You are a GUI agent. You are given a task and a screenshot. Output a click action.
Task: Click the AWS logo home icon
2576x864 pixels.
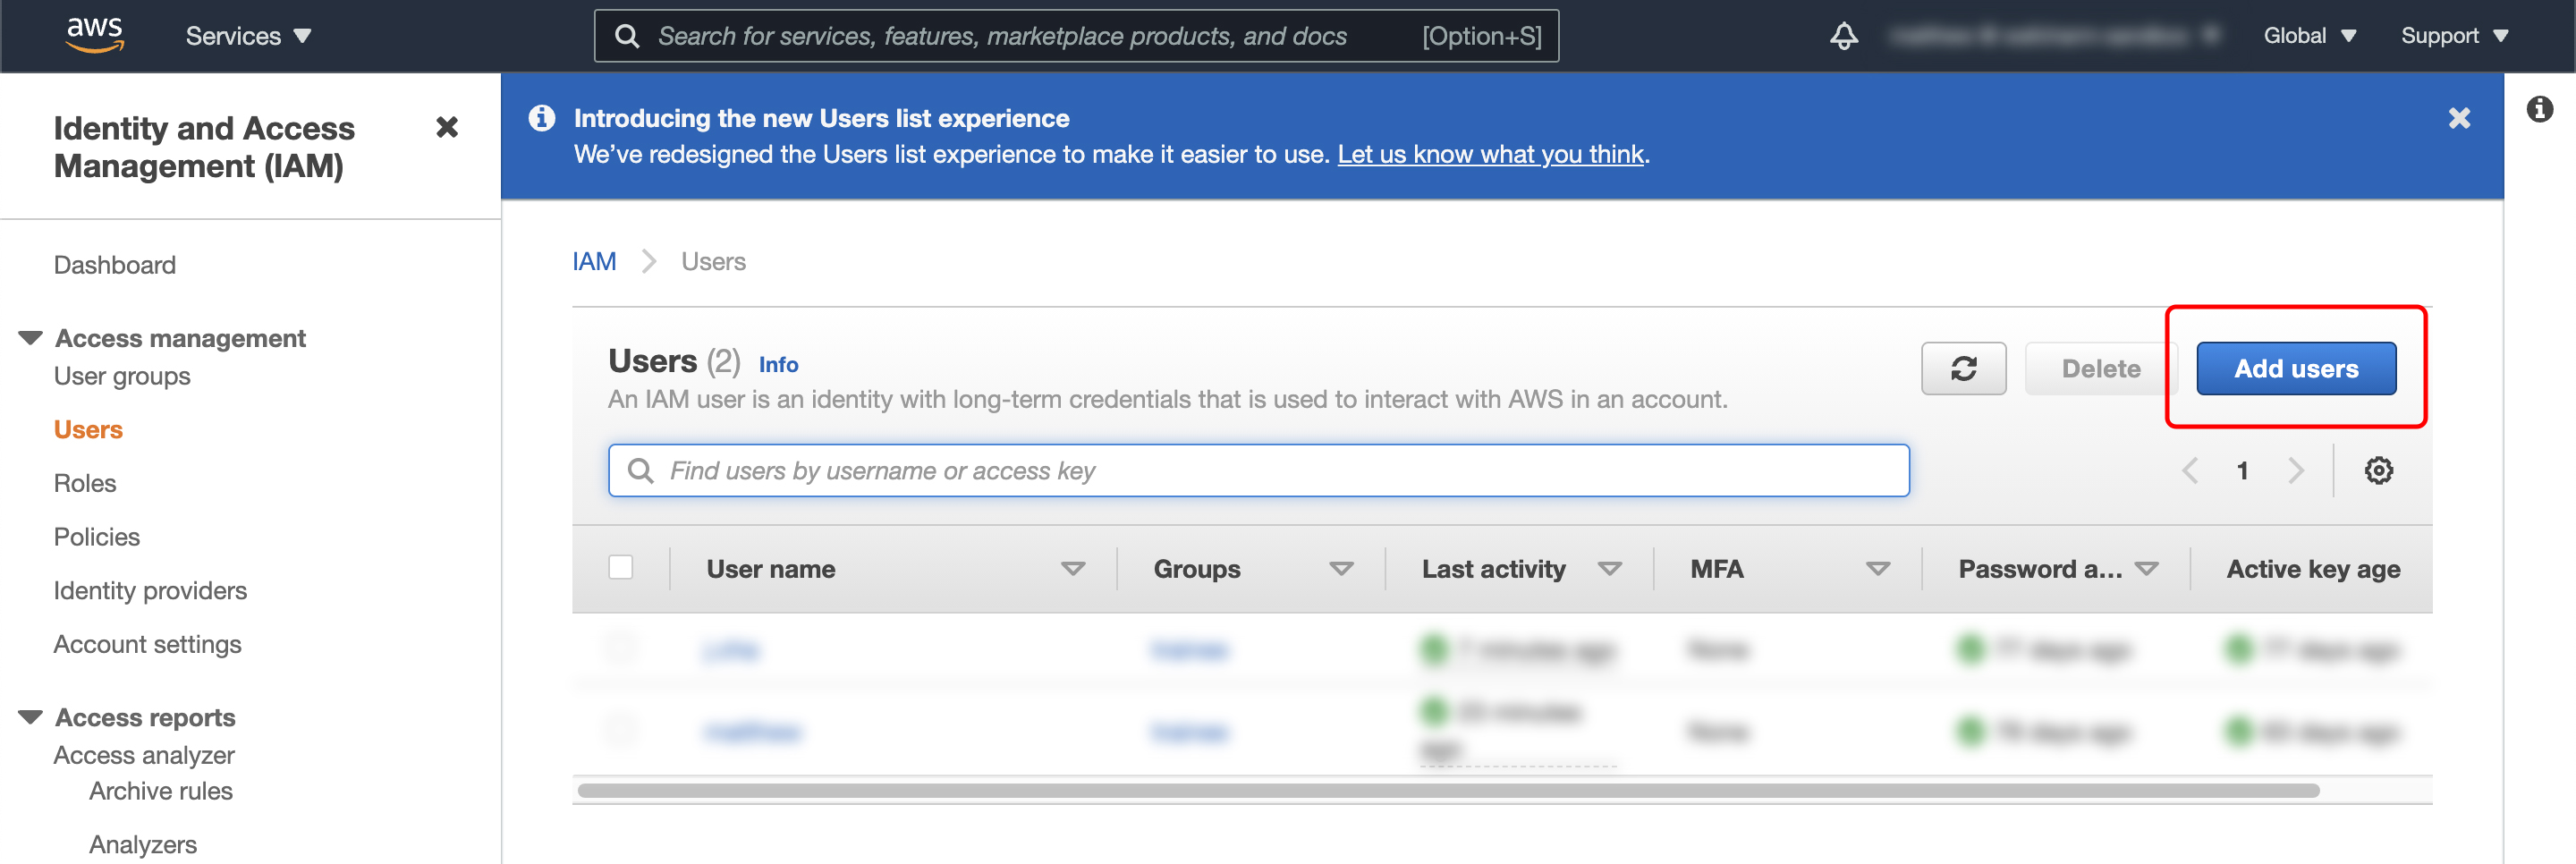tap(95, 34)
